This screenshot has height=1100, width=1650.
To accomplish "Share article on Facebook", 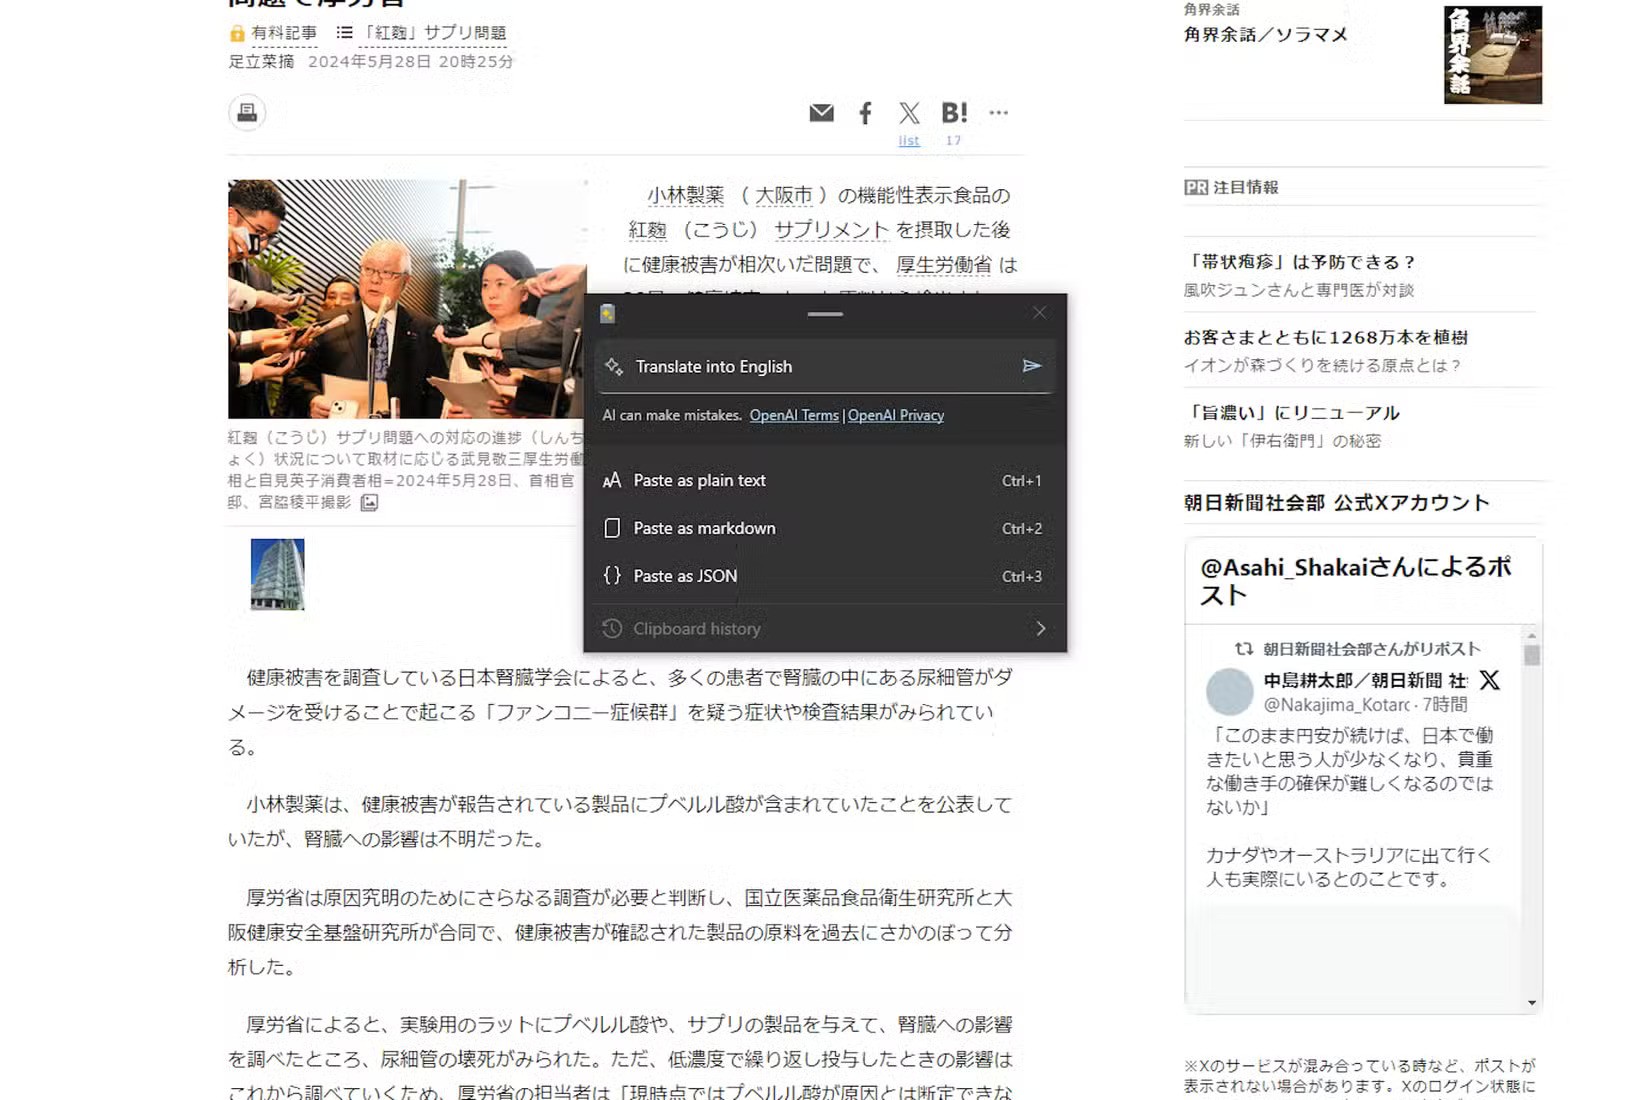I will click(x=865, y=113).
